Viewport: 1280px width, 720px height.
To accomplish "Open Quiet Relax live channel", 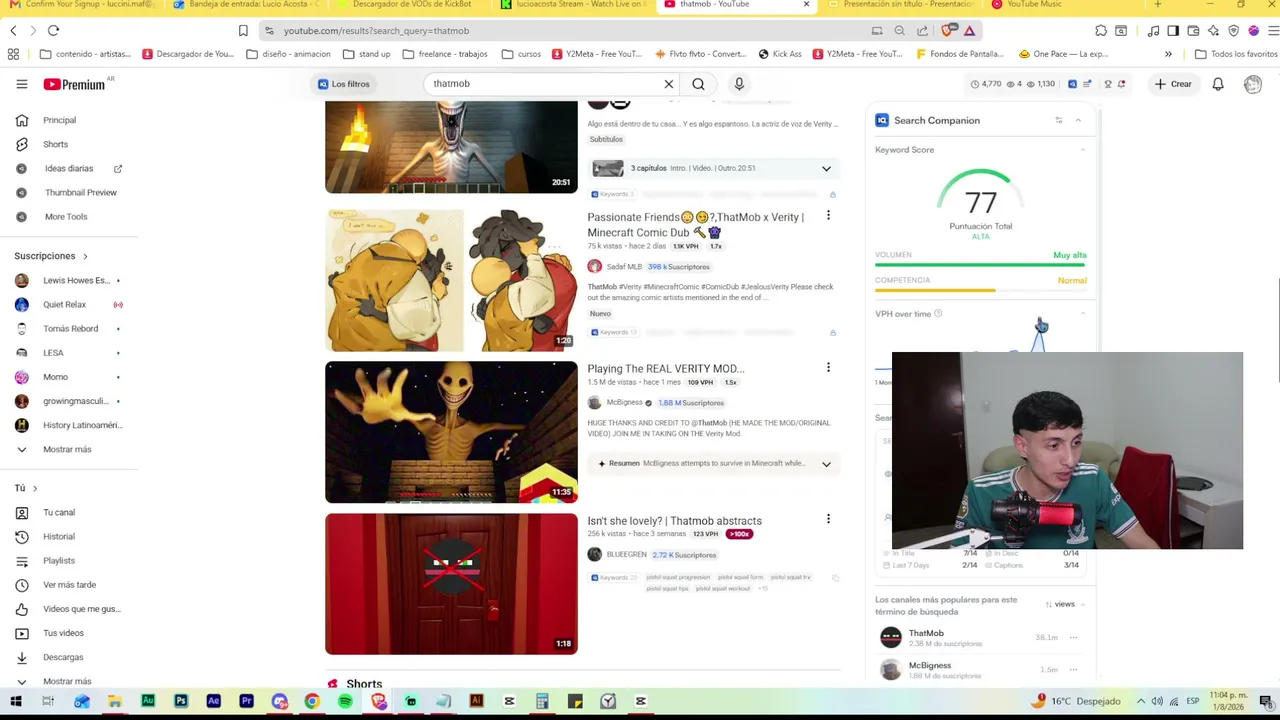I will click(65, 304).
